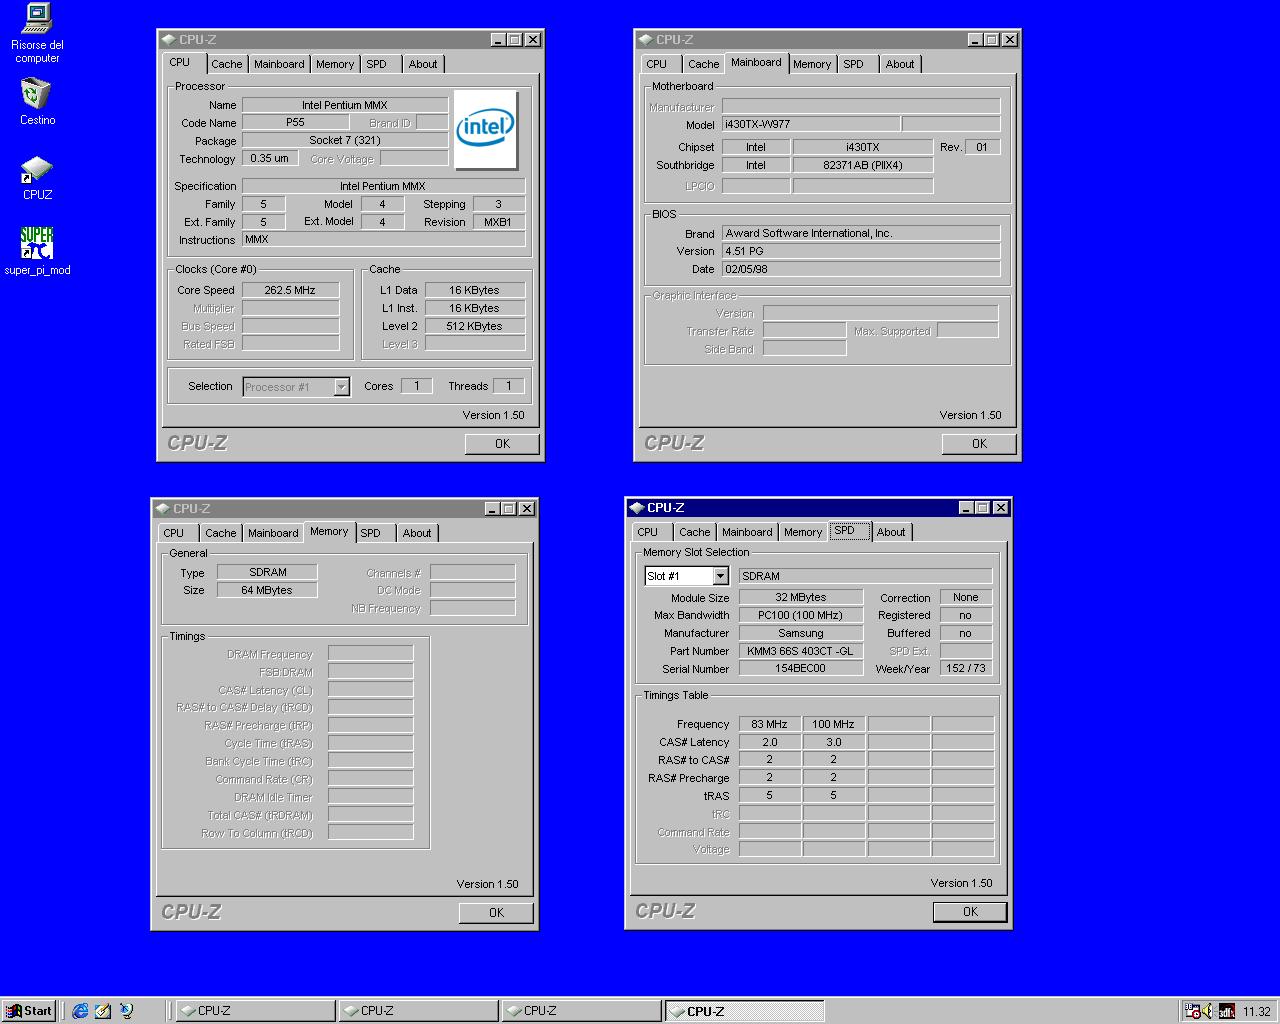
Task: Open the Start menu
Action: coord(29,1011)
